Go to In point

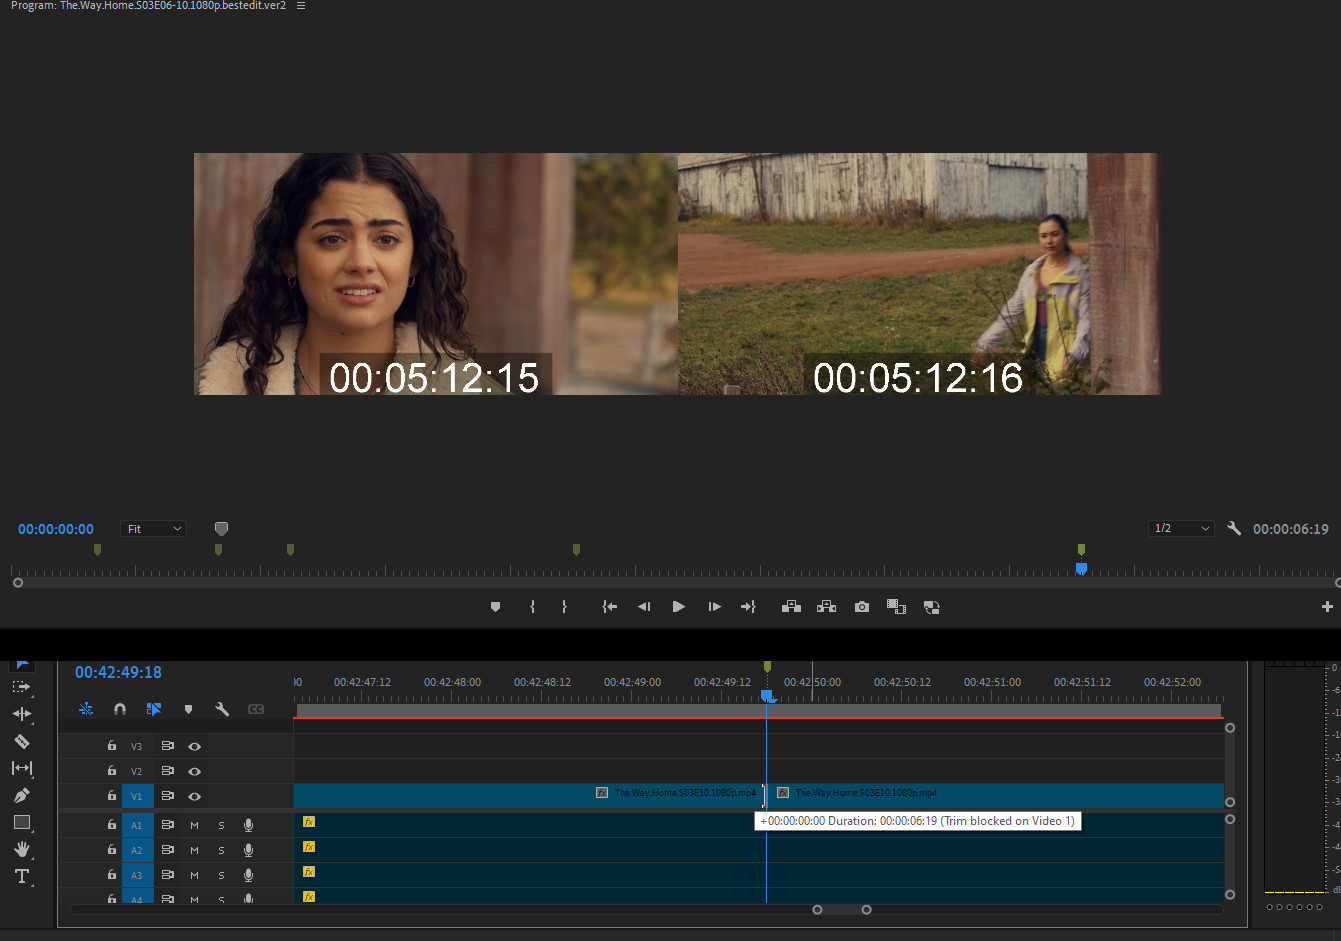point(609,607)
